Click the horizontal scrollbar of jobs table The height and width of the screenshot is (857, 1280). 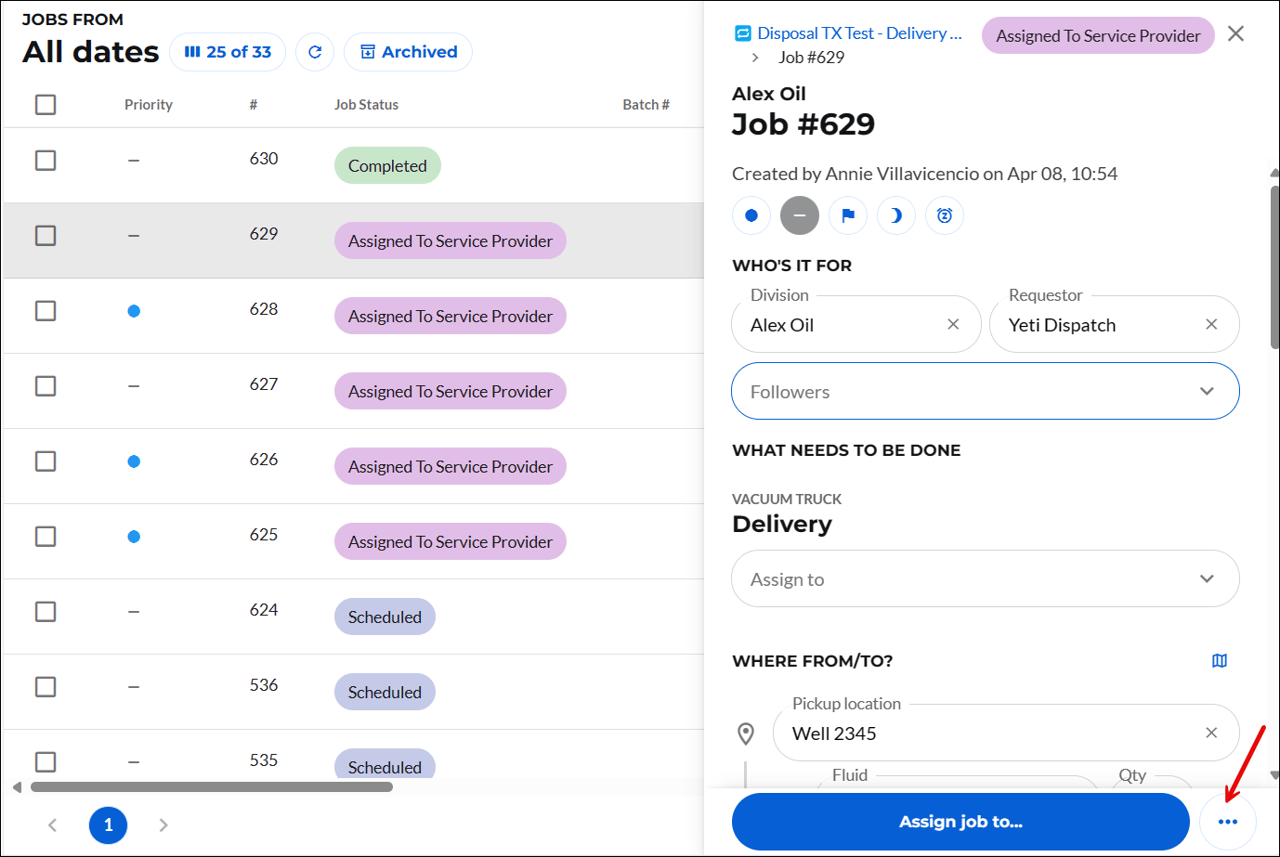[211, 787]
